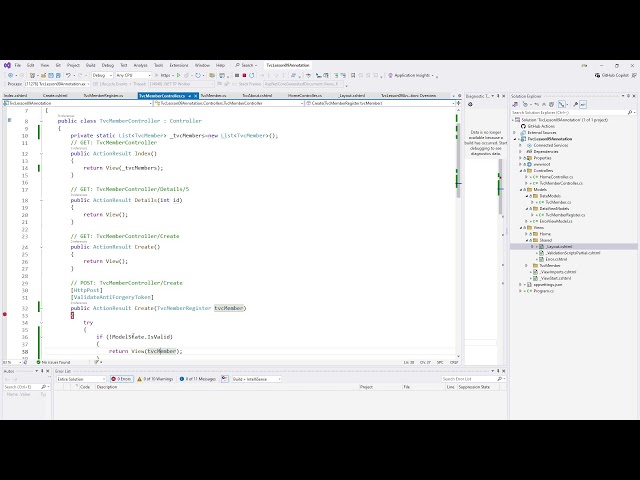Expand the Dependencies node in Solution Explorer
Screen dimensions: 640x480
pyautogui.click(x=520, y=151)
